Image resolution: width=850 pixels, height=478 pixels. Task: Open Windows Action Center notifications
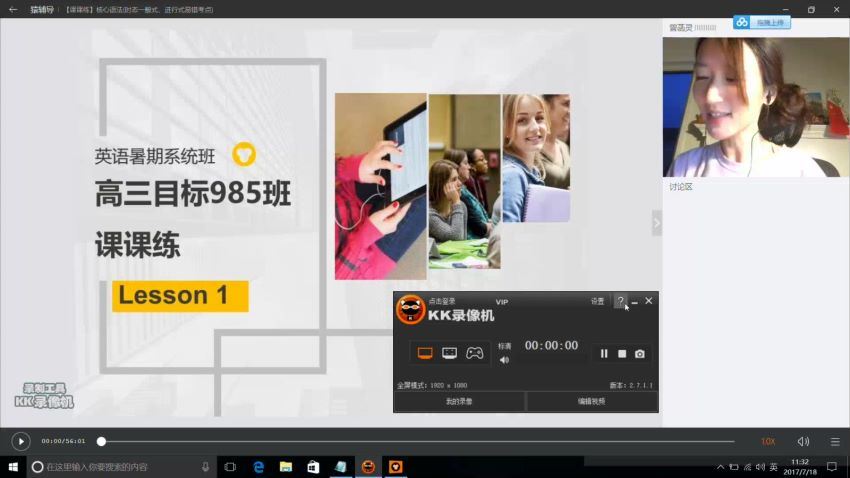coord(832,467)
